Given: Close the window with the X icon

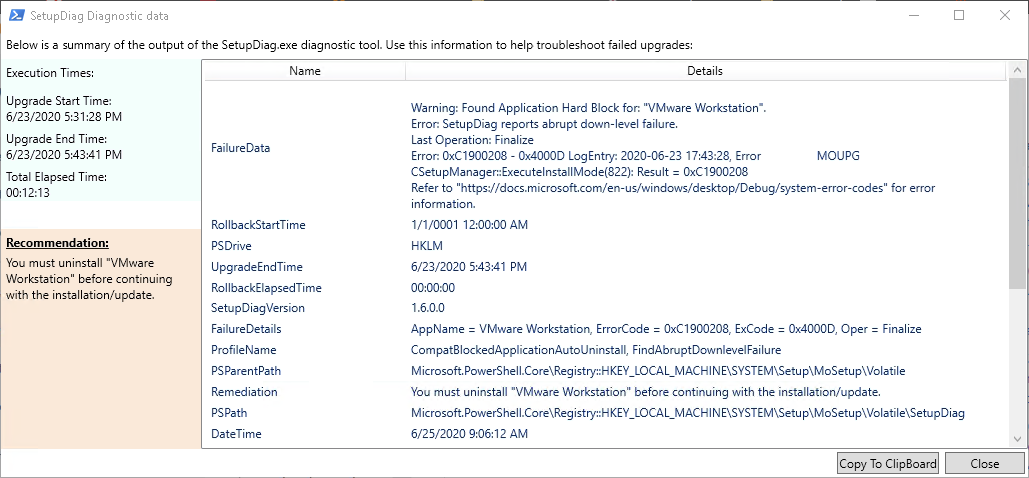Looking at the screenshot, I should point(1004,15).
